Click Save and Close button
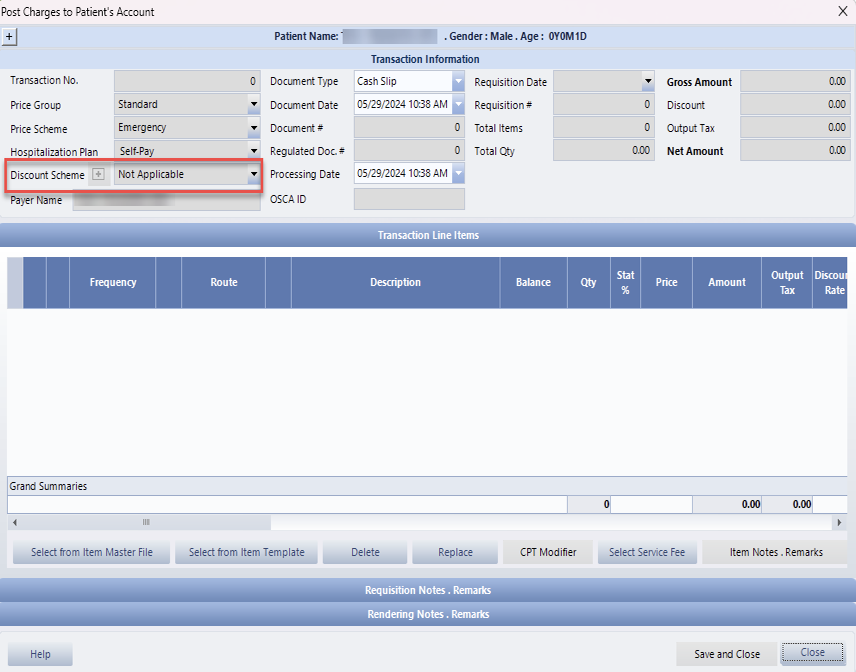Screen dimensions: 856x672 [x=727, y=654]
